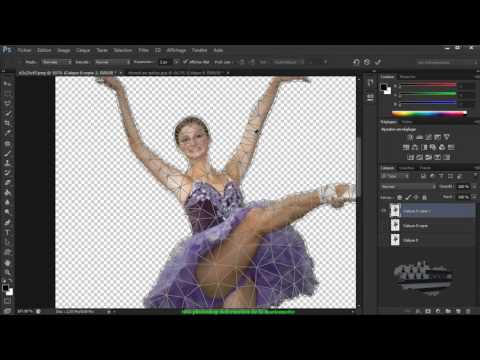
Task: Open the Affichage menu
Action: click(176, 50)
